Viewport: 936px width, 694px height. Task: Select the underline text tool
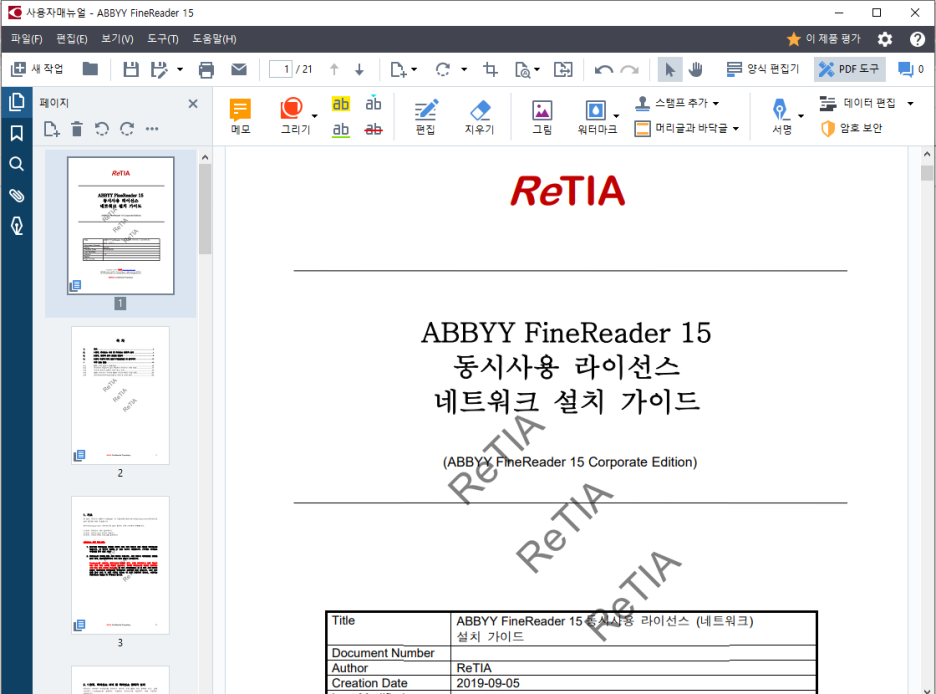click(x=341, y=129)
